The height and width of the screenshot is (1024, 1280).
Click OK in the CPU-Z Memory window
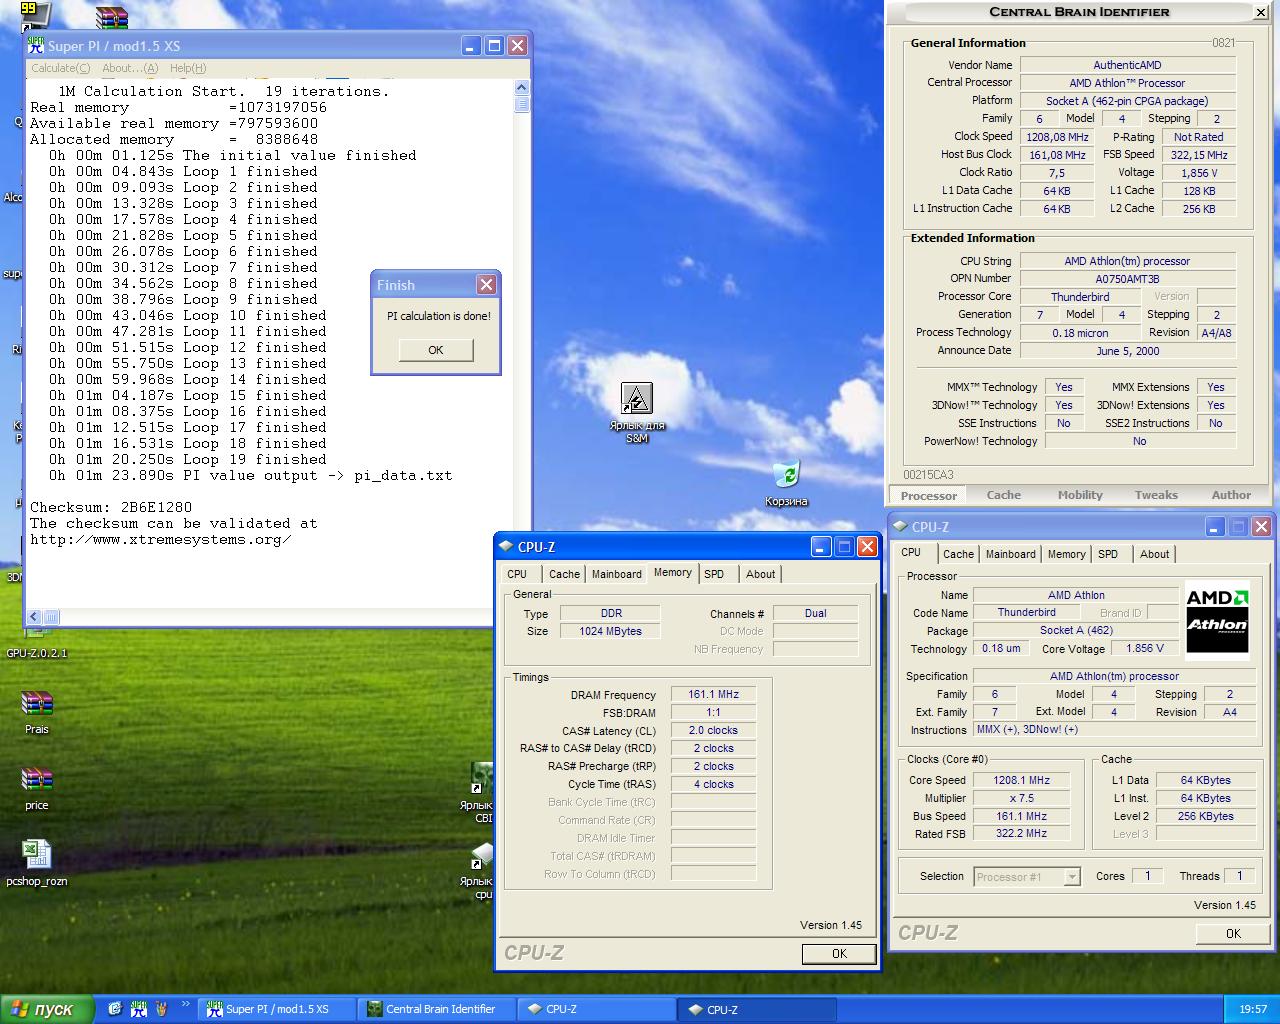click(x=840, y=954)
